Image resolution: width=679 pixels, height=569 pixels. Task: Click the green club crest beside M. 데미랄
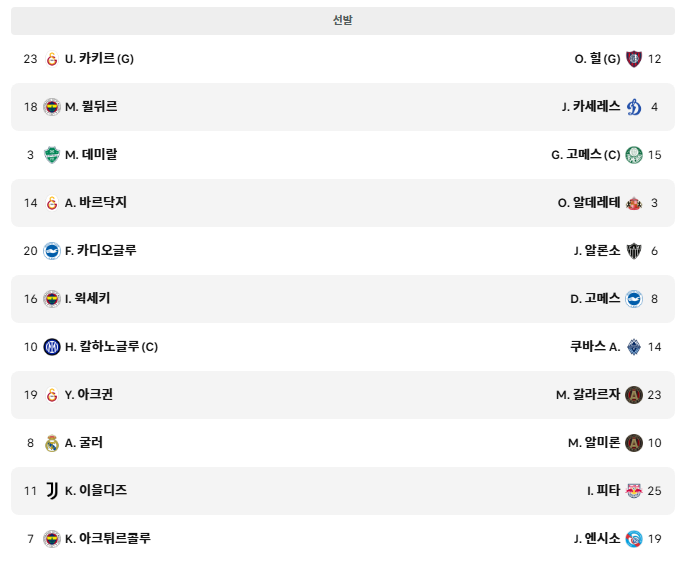click(x=52, y=155)
